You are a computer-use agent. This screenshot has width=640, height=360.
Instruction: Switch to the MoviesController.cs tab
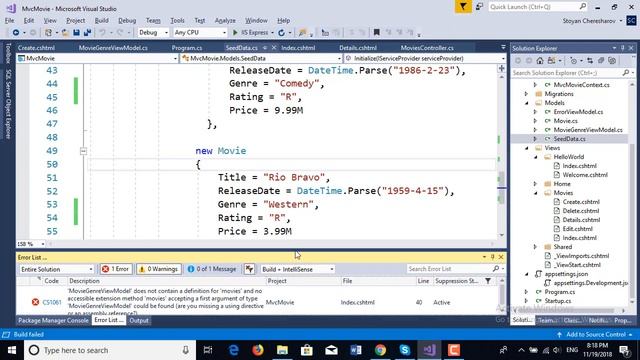coord(427,48)
